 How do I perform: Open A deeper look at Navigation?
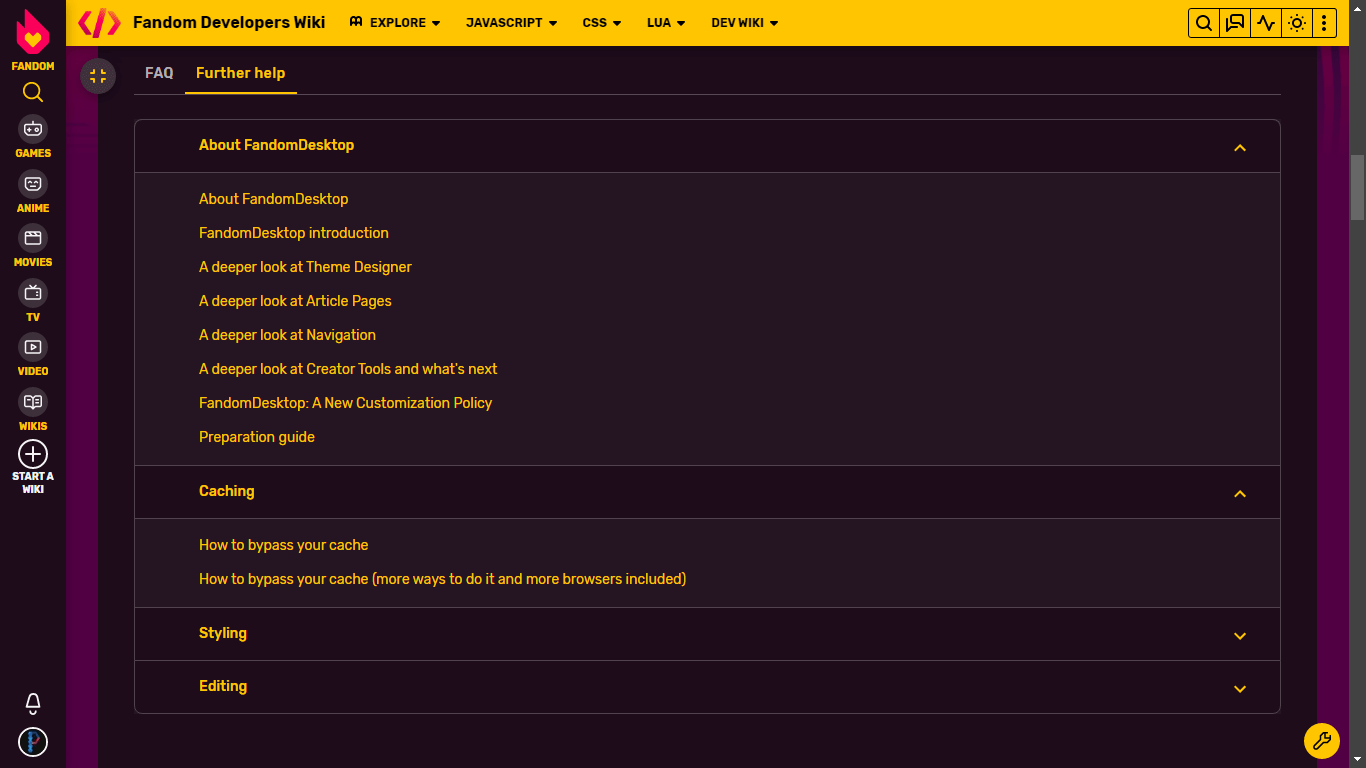[x=287, y=335]
